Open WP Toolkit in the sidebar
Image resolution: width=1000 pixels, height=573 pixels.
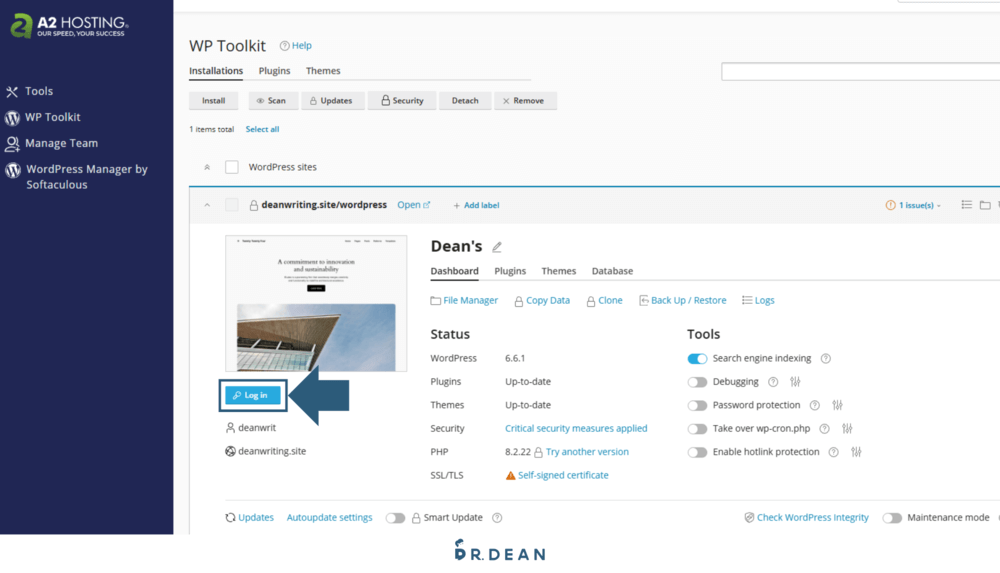click(43, 117)
